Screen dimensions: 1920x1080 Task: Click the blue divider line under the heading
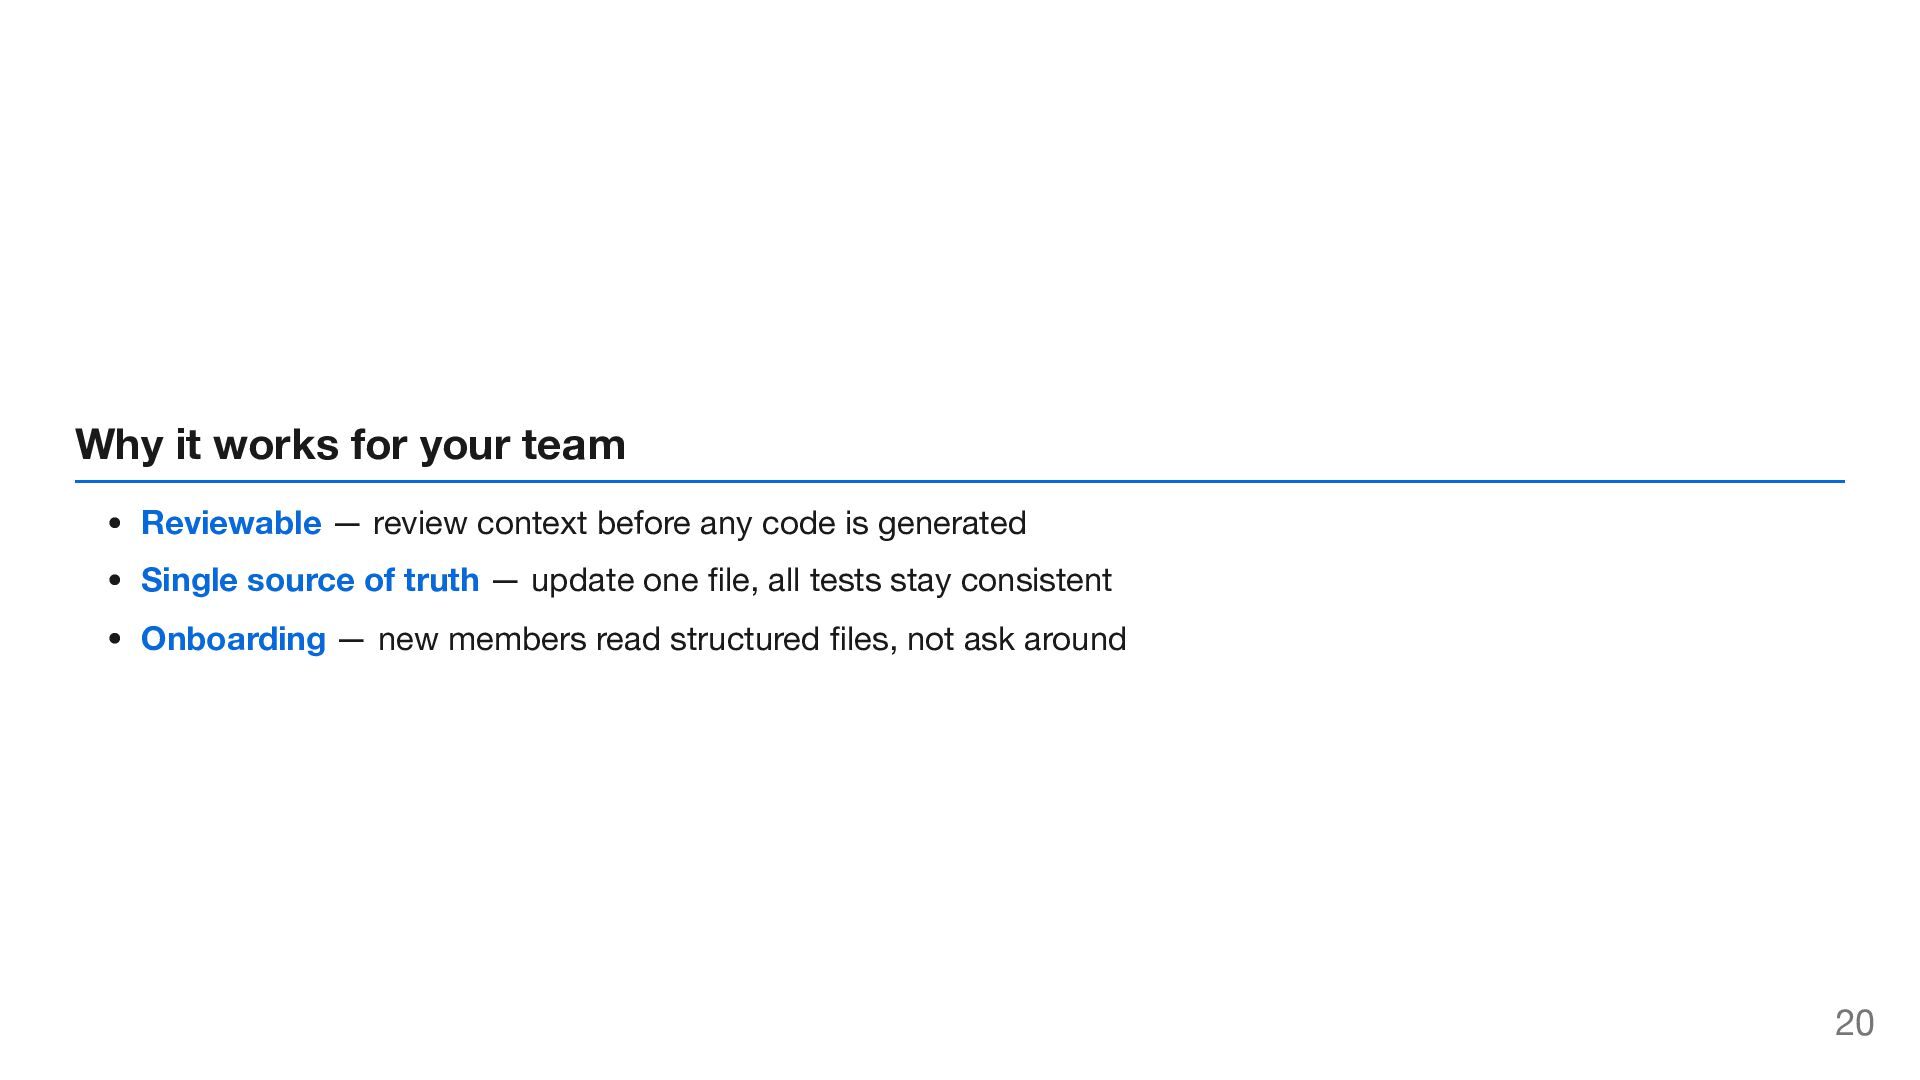click(x=960, y=481)
